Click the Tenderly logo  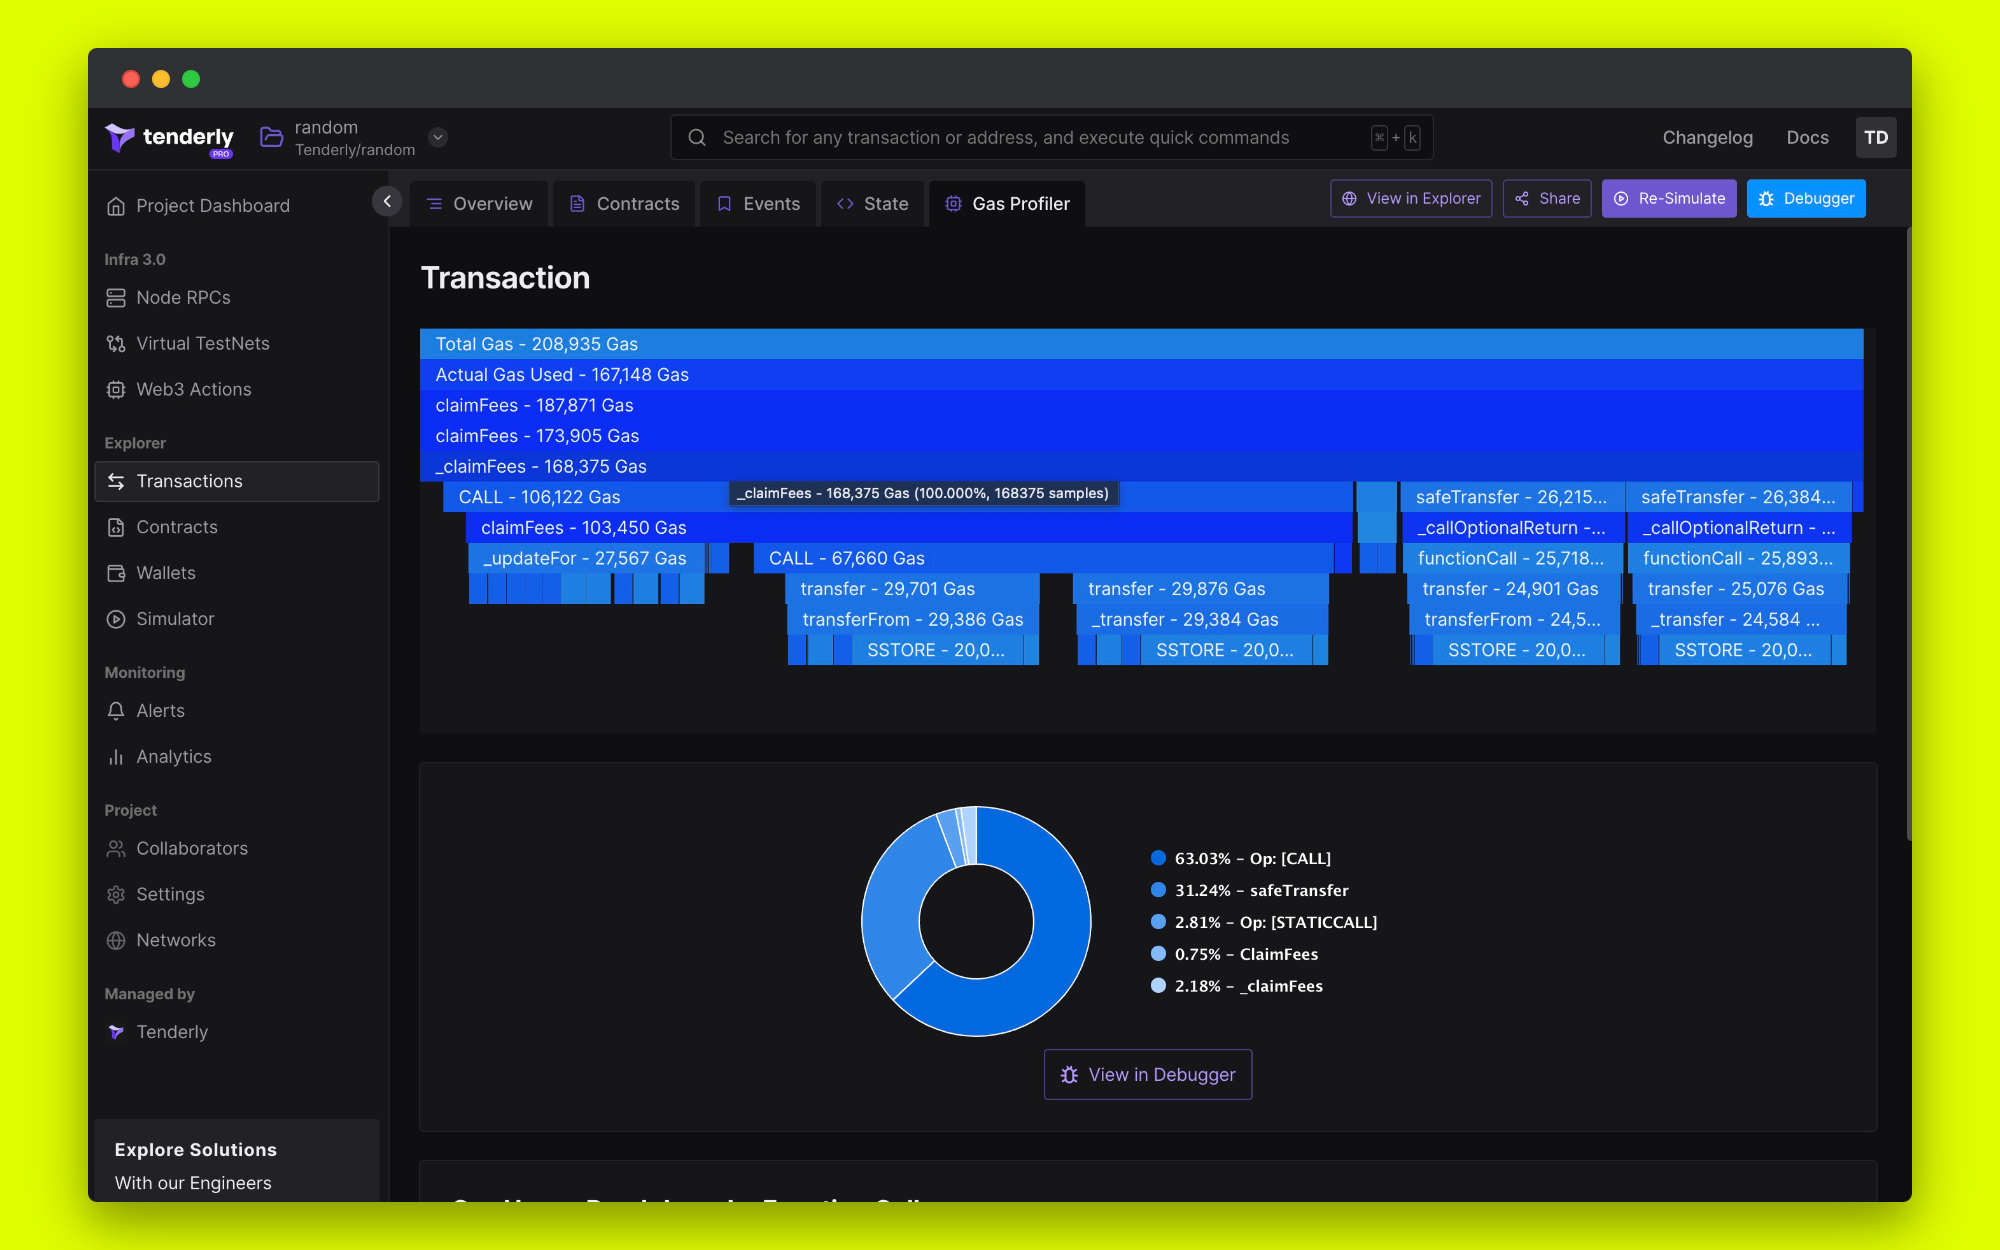pos(169,137)
